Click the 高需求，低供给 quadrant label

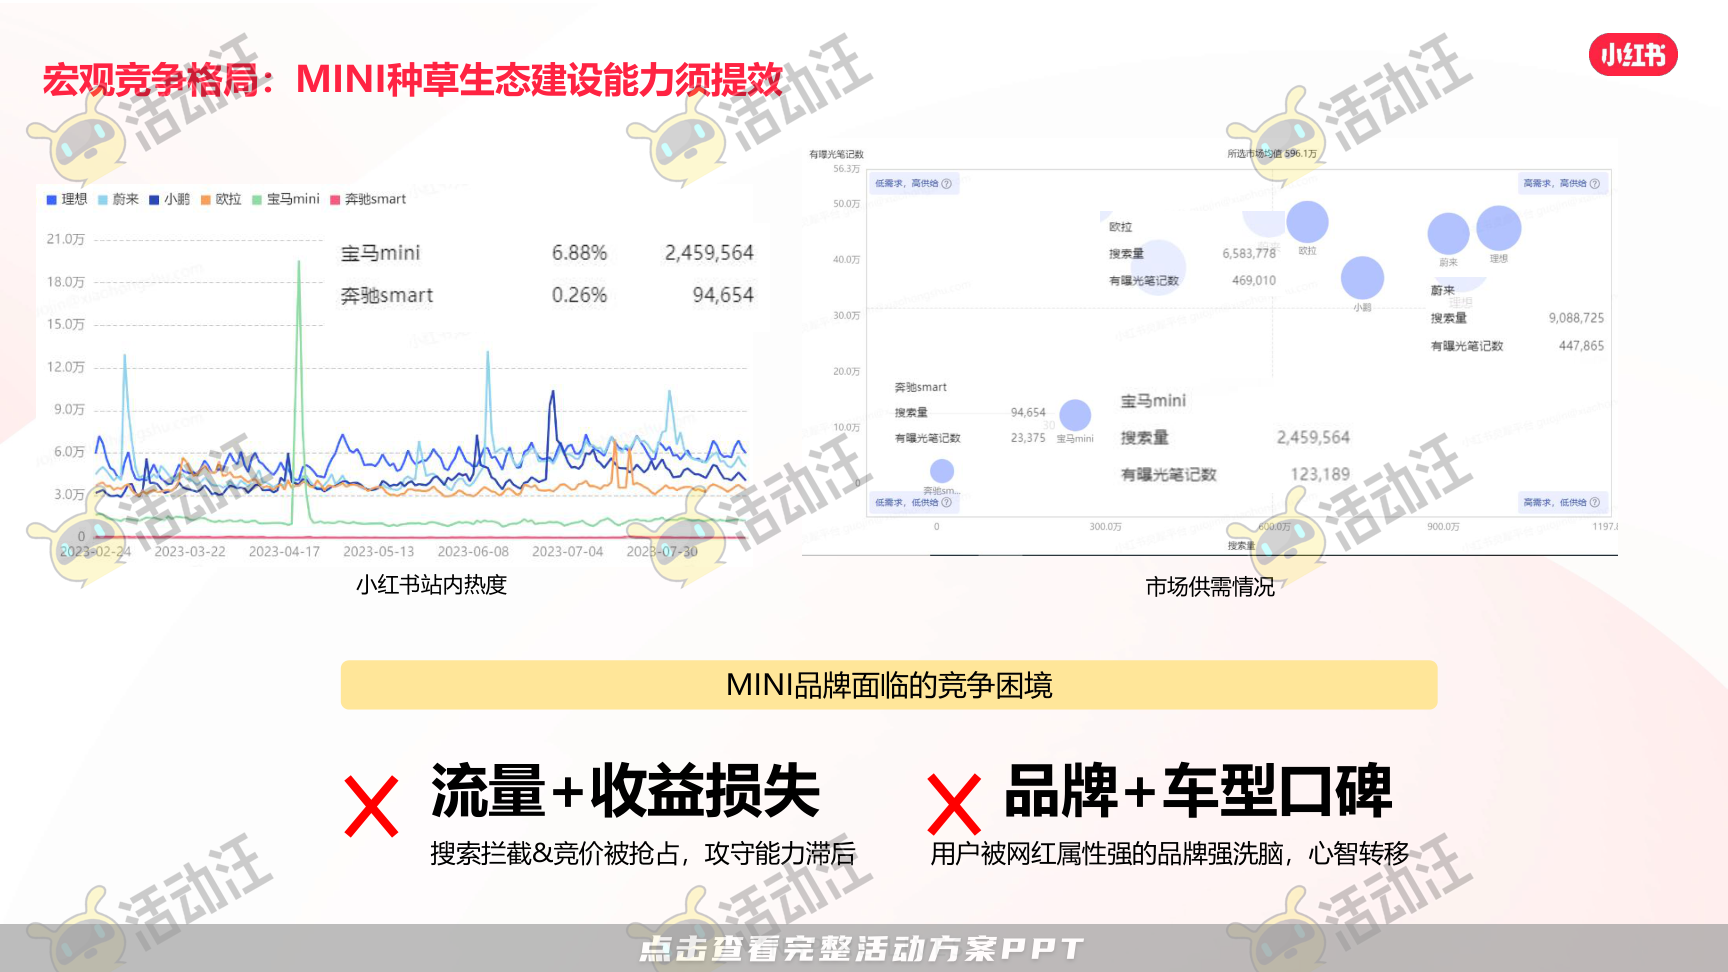[1555, 503]
